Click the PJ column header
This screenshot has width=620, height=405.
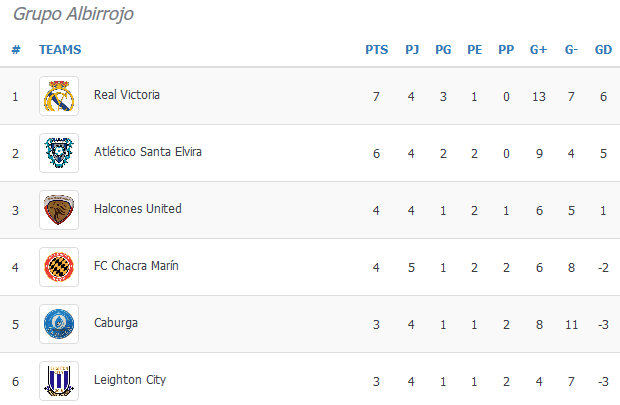tap(412, 49)
